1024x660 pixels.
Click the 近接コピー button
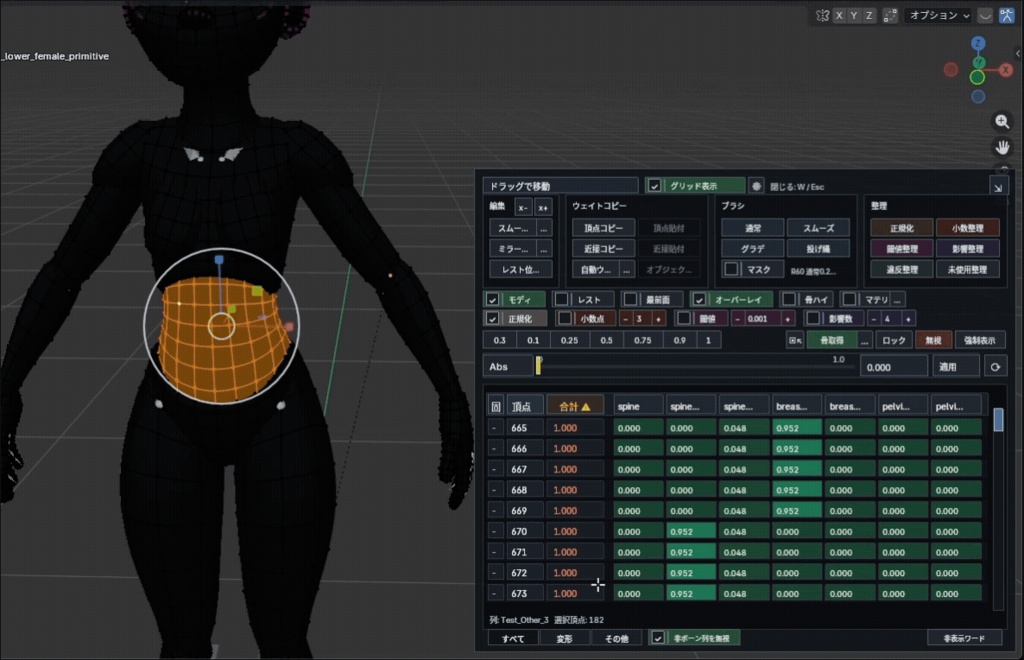pos(603,249)
